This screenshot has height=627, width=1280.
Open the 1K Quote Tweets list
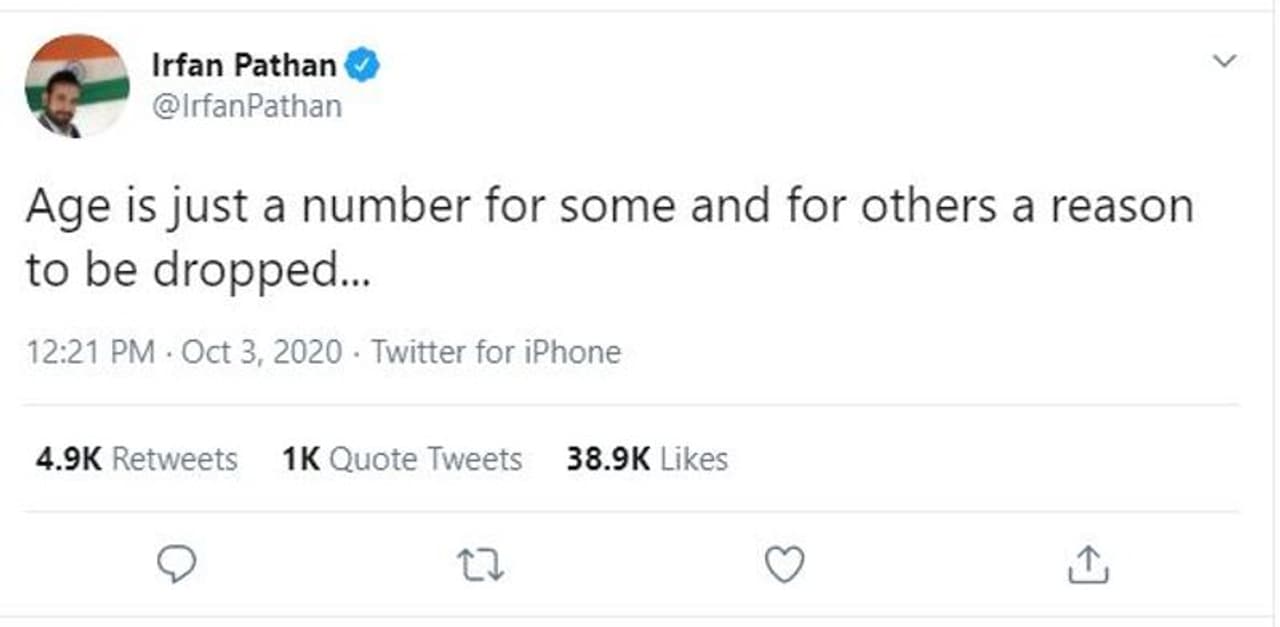tap(402, 459)
